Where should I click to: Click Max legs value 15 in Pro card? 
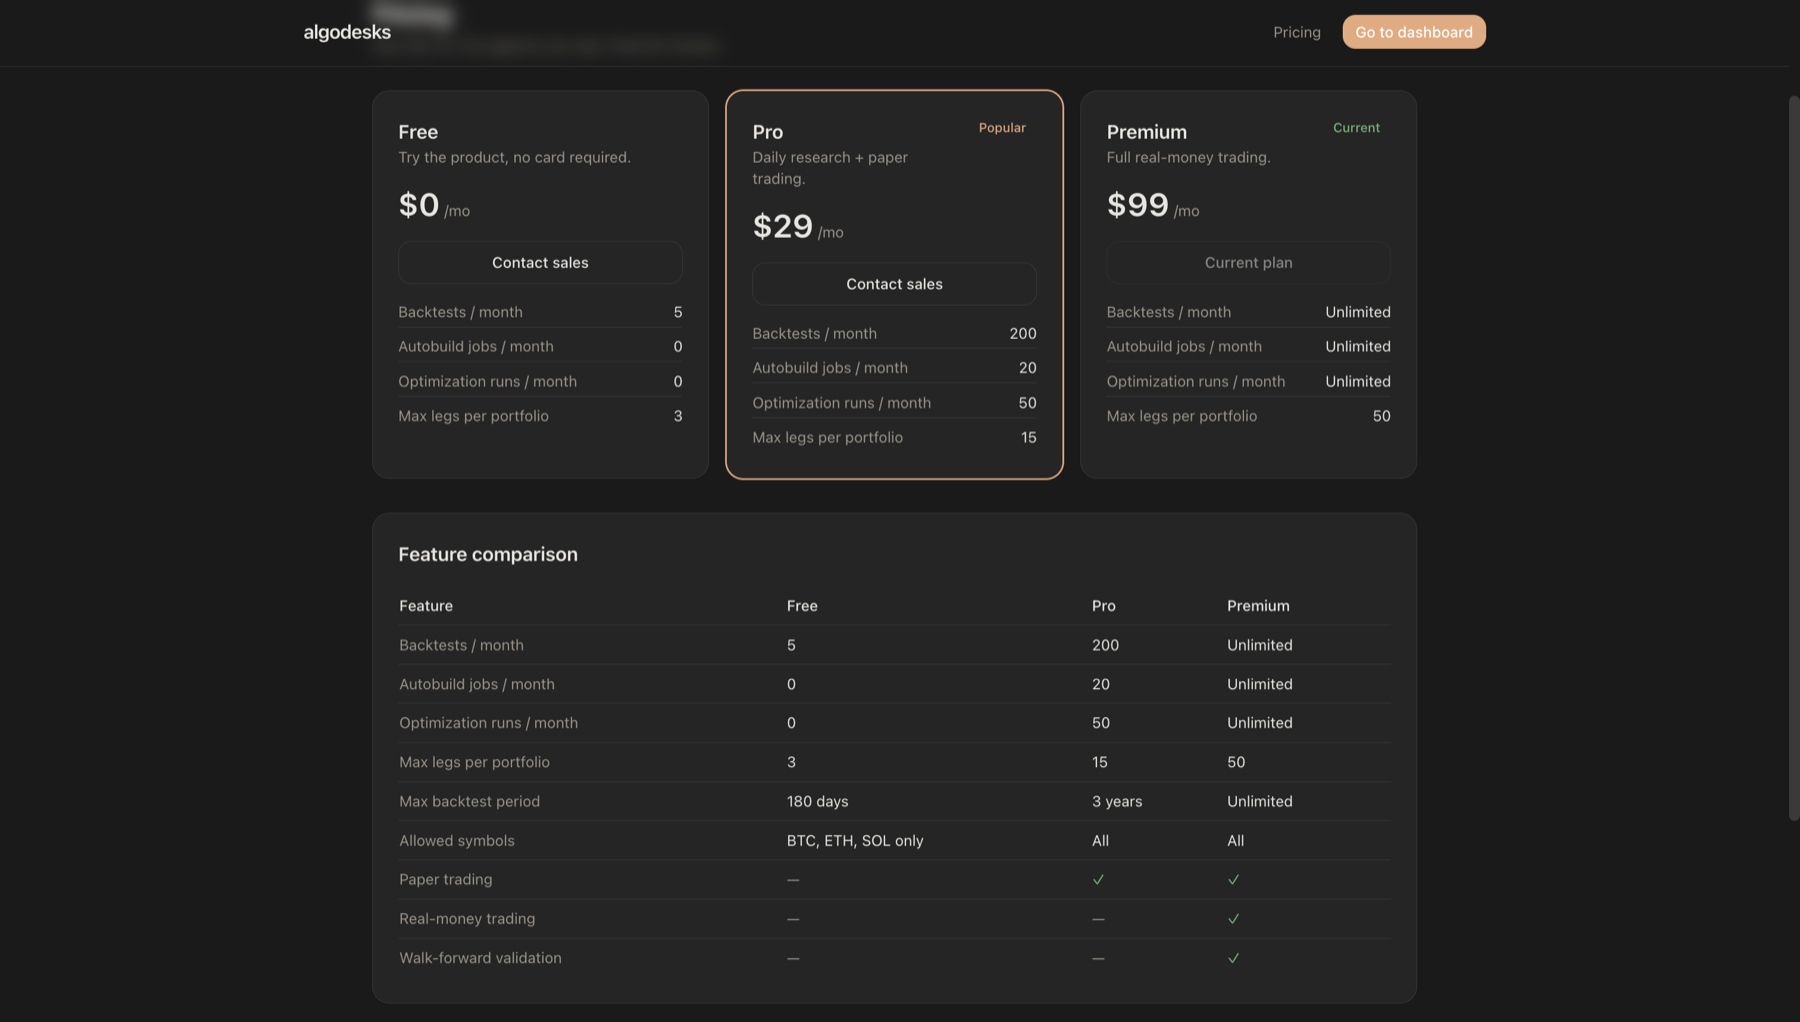1028,437
